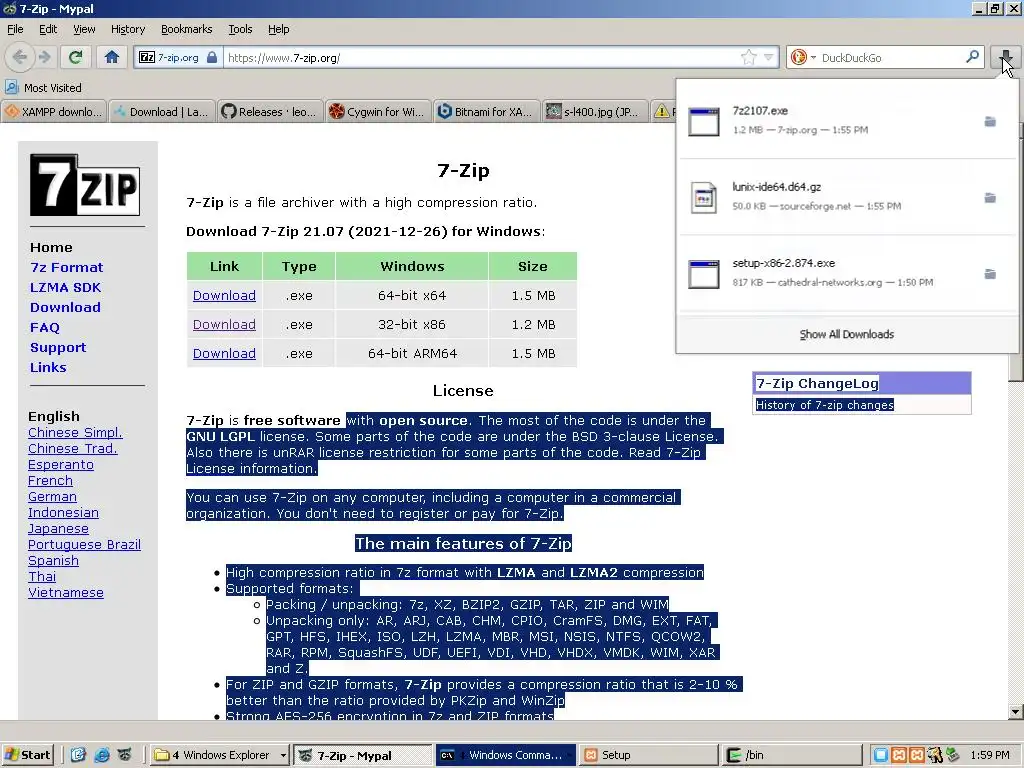This screenshot has height=768, width=1024.
Task: Open the home page via house icon
Action: (x=112, y=57)
